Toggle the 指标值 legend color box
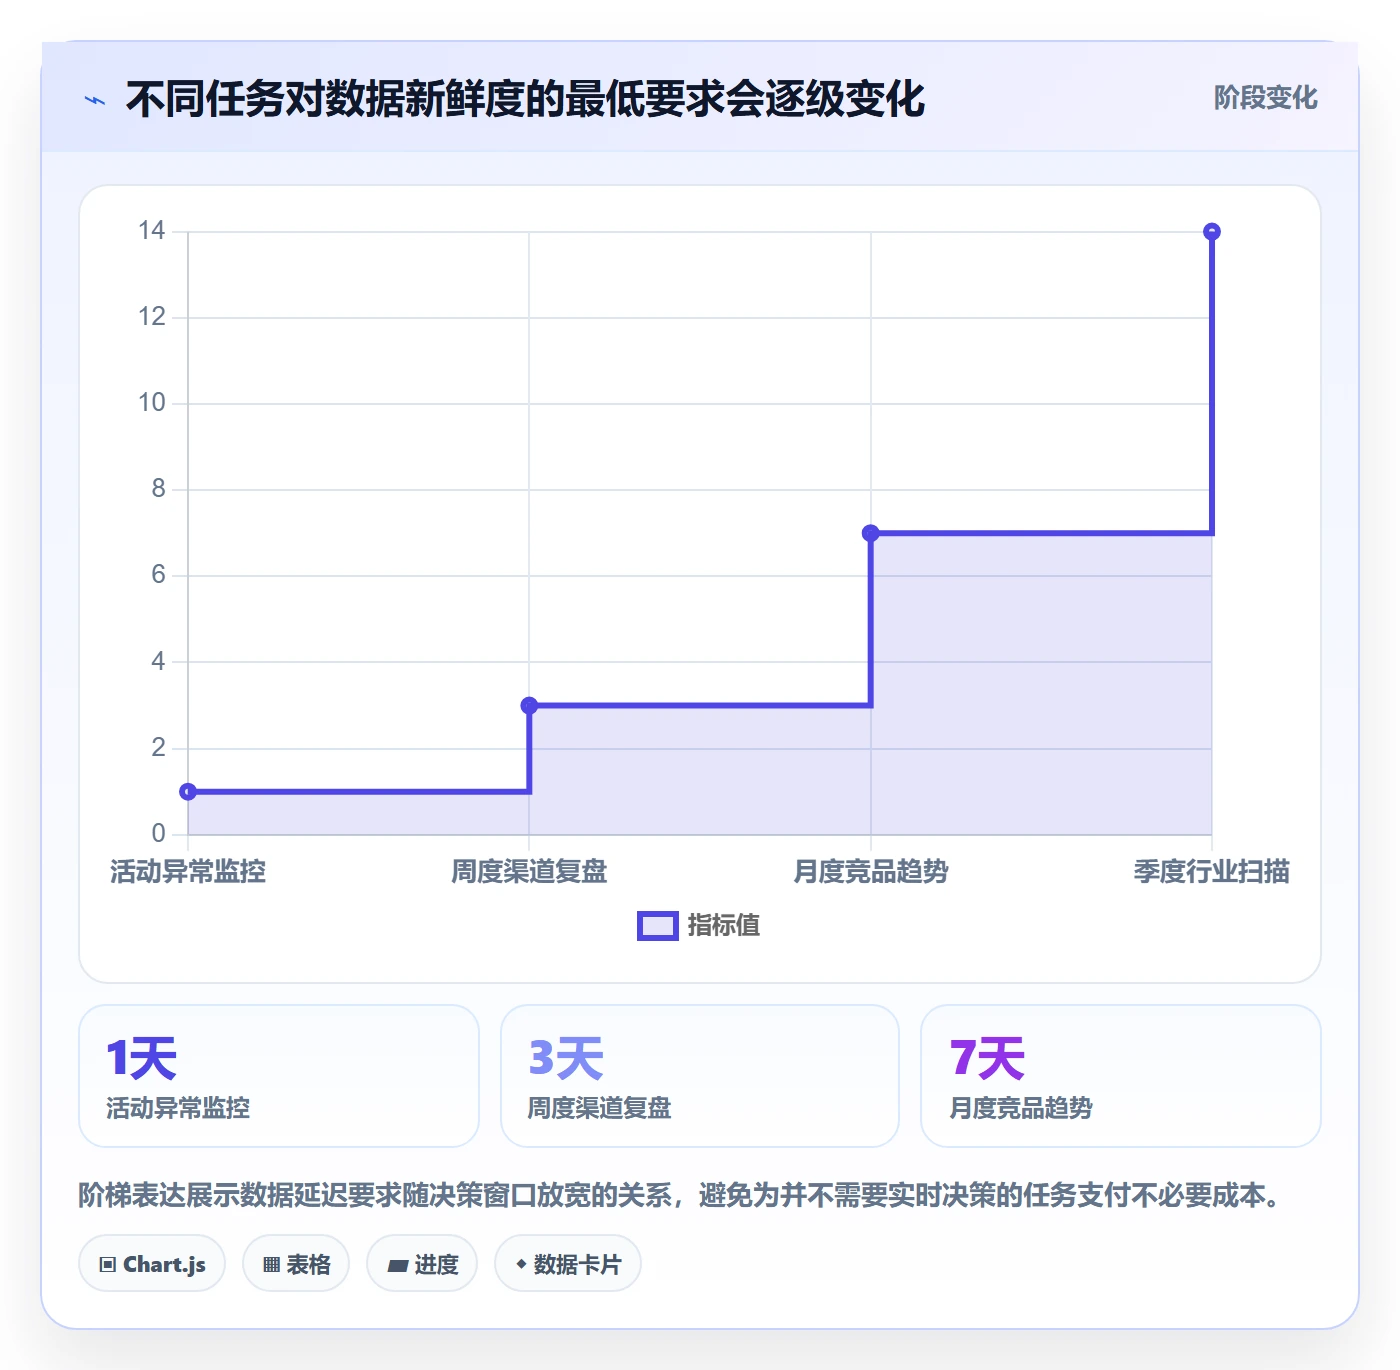The image size is (1400, 1370). point(658,926)
